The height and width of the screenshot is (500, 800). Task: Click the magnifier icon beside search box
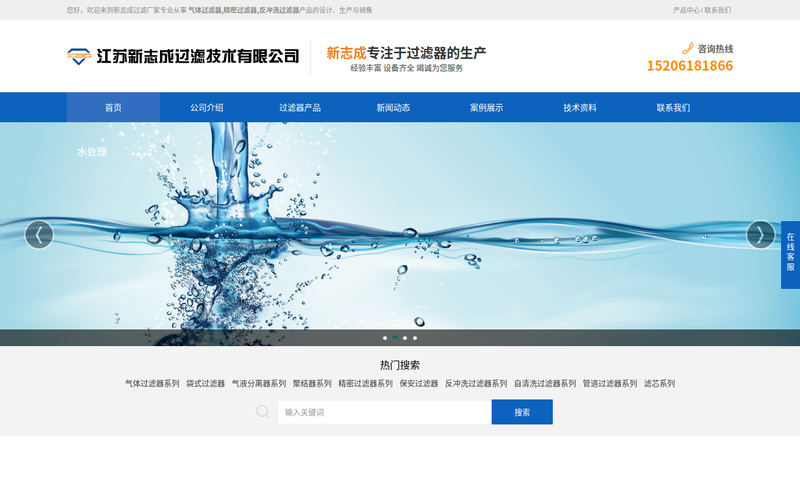click(x=262, y=411)
